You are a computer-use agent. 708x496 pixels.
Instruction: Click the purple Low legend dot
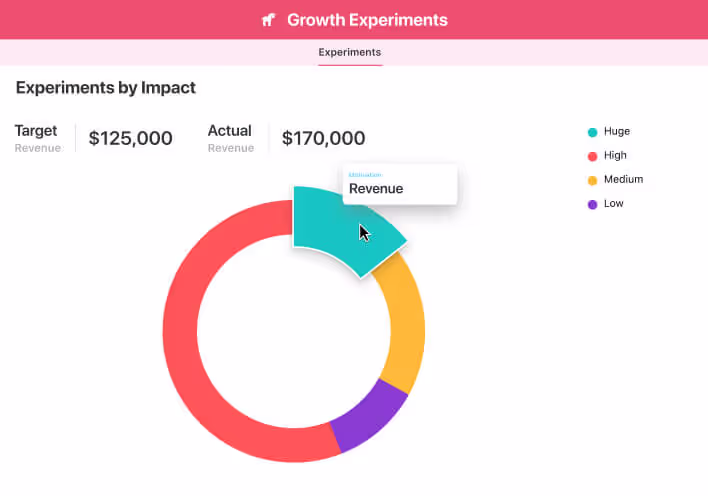[592, 204]
